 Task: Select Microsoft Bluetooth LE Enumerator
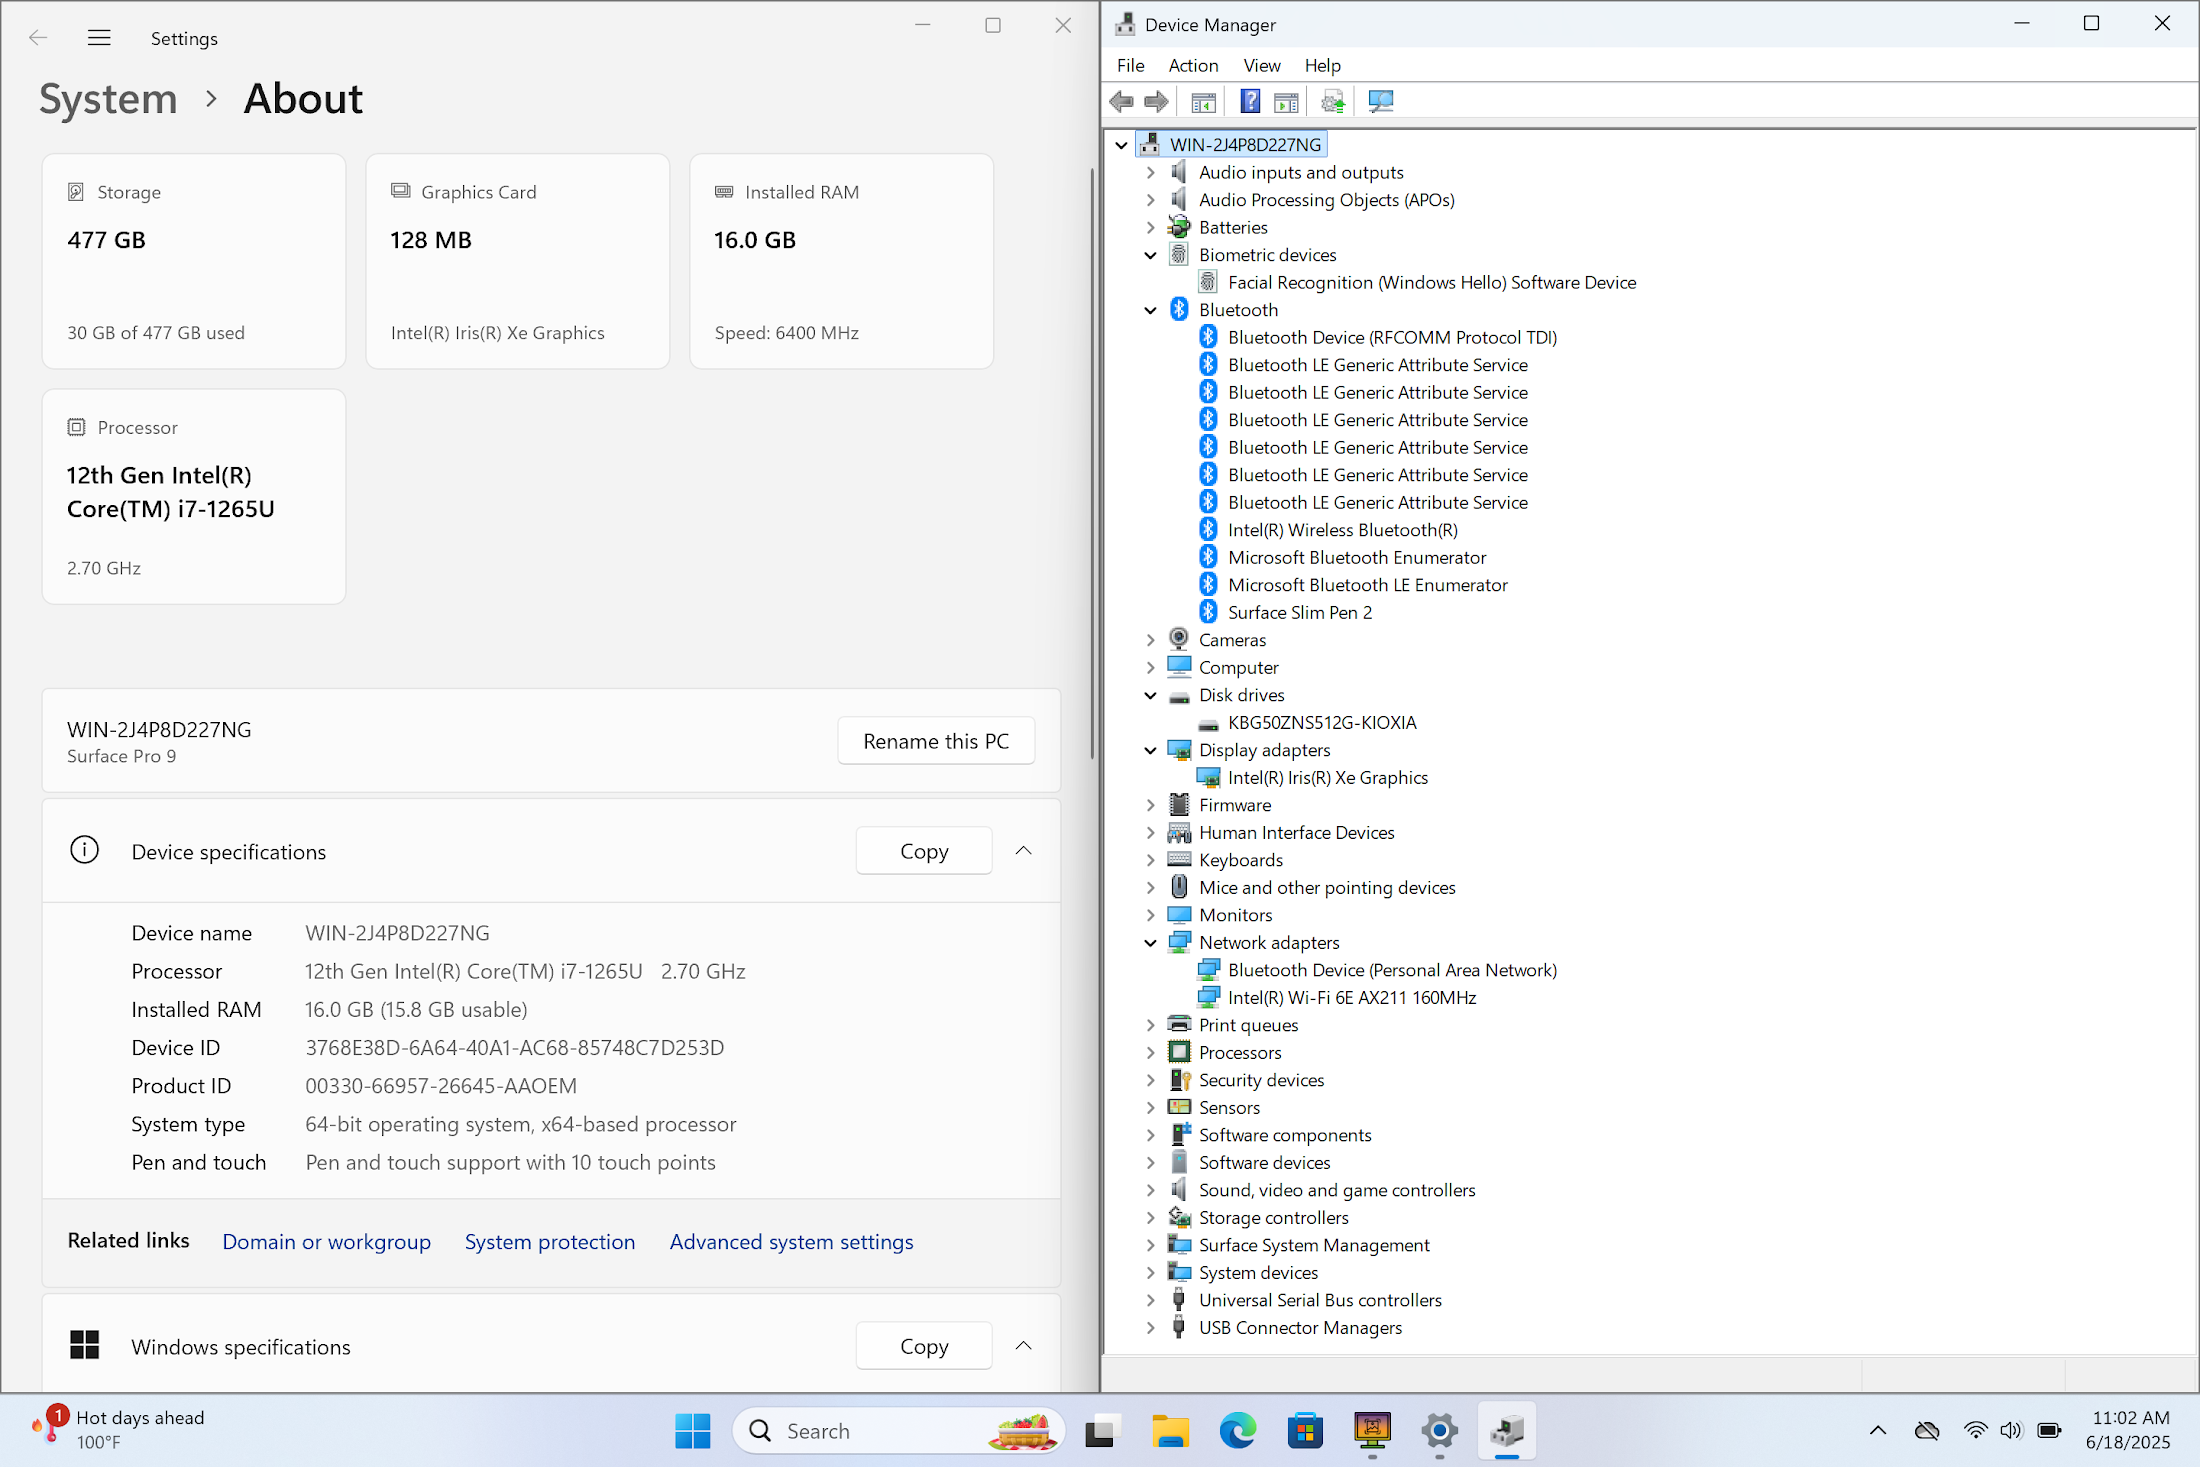(x=1367, y=585)
